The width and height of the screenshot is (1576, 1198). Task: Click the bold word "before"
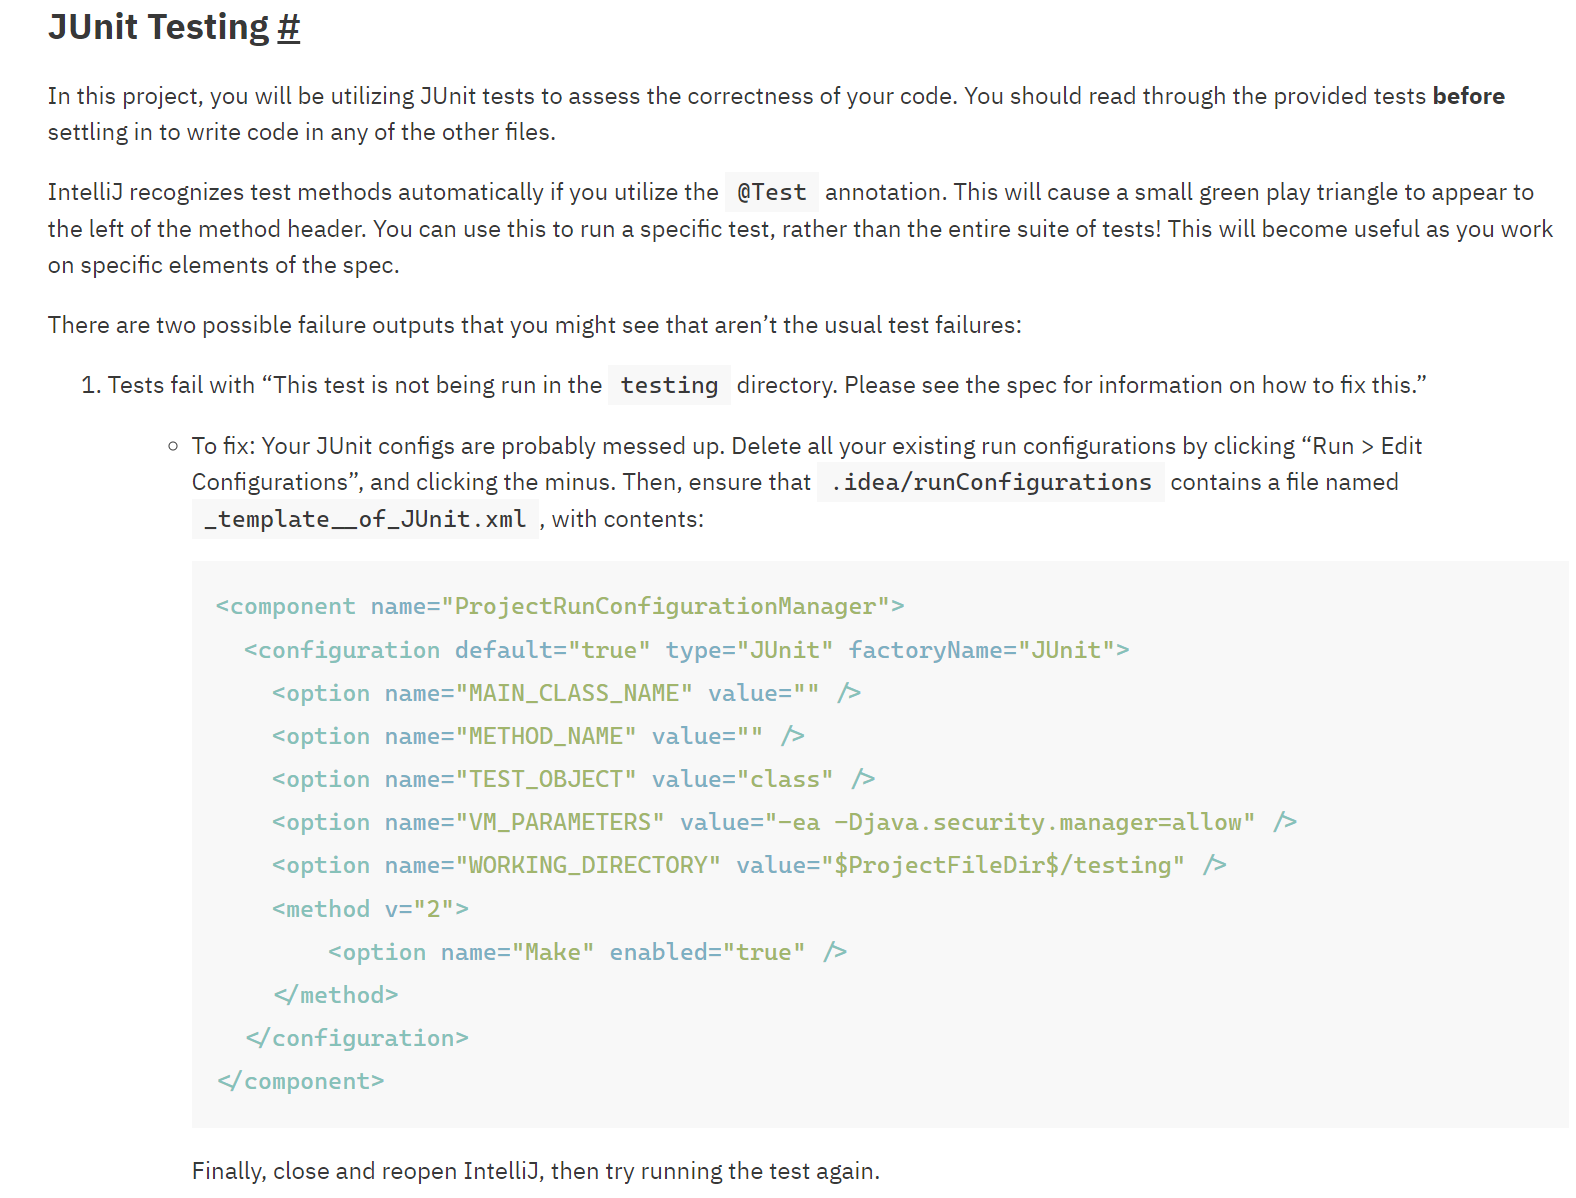point(1468,96)
